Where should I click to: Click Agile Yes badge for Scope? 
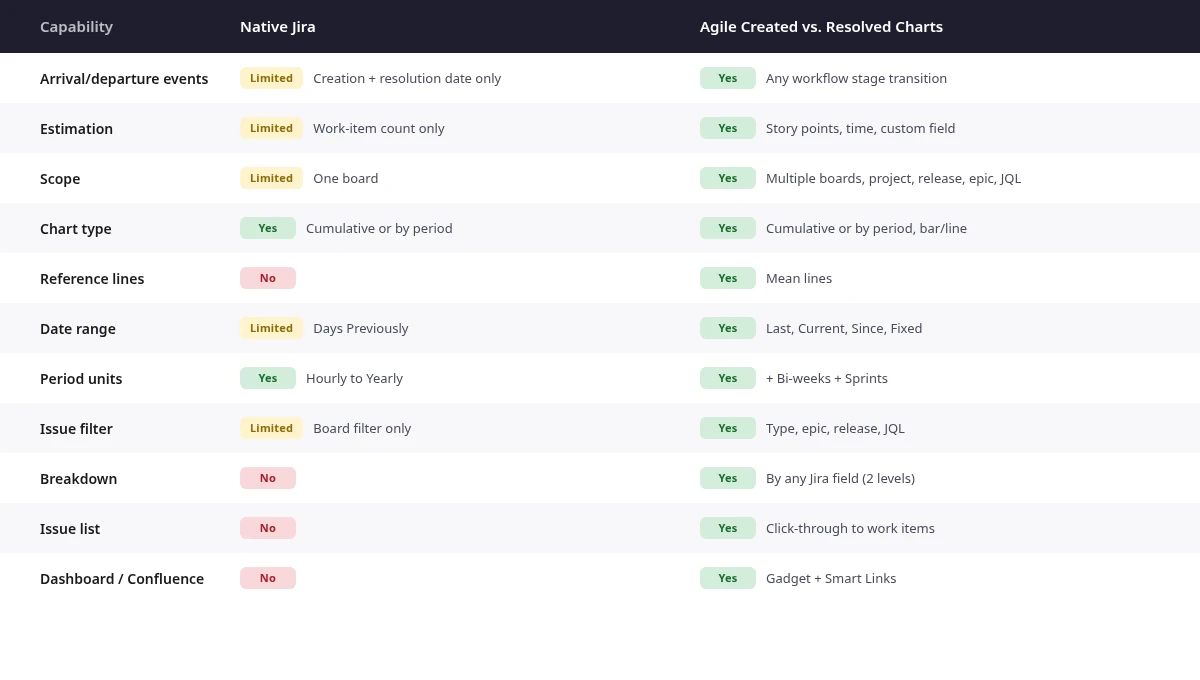728,178
